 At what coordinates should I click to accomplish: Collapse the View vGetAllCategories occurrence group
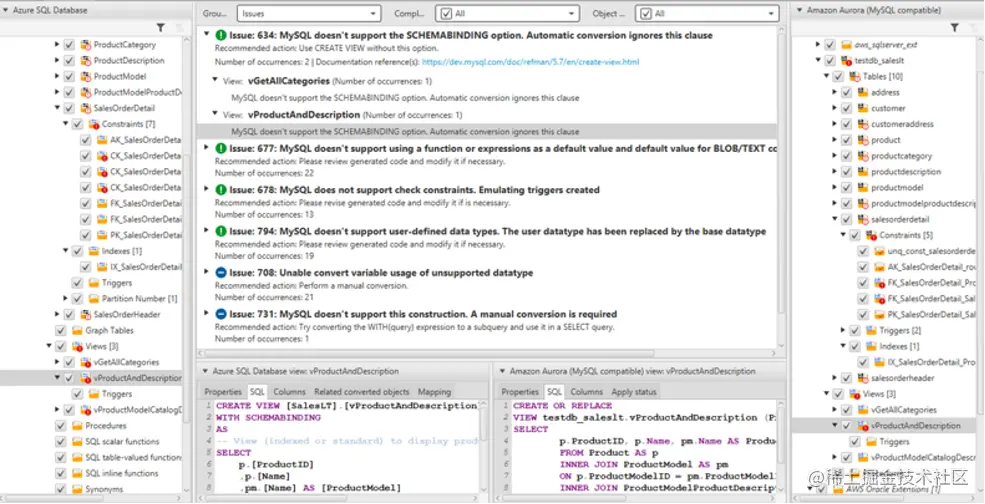tap(215, 80)
